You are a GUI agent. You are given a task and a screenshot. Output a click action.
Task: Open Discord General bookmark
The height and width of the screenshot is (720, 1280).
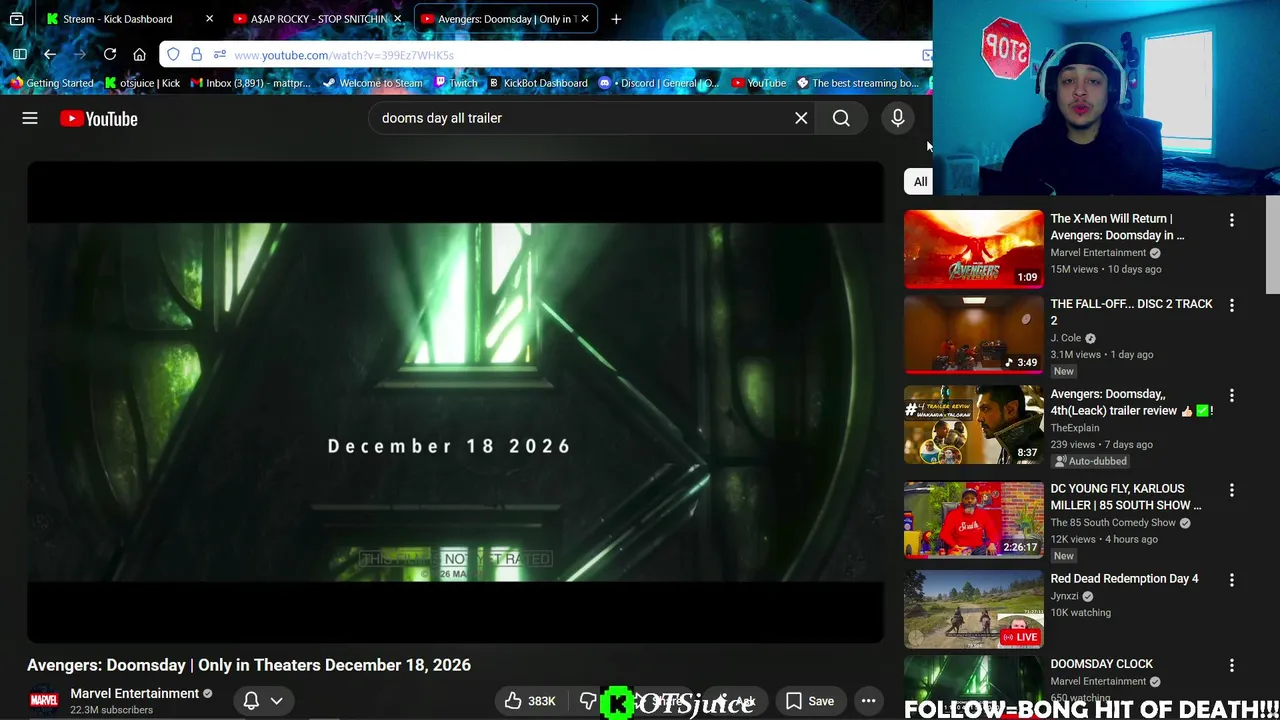[x=659, y=83]
